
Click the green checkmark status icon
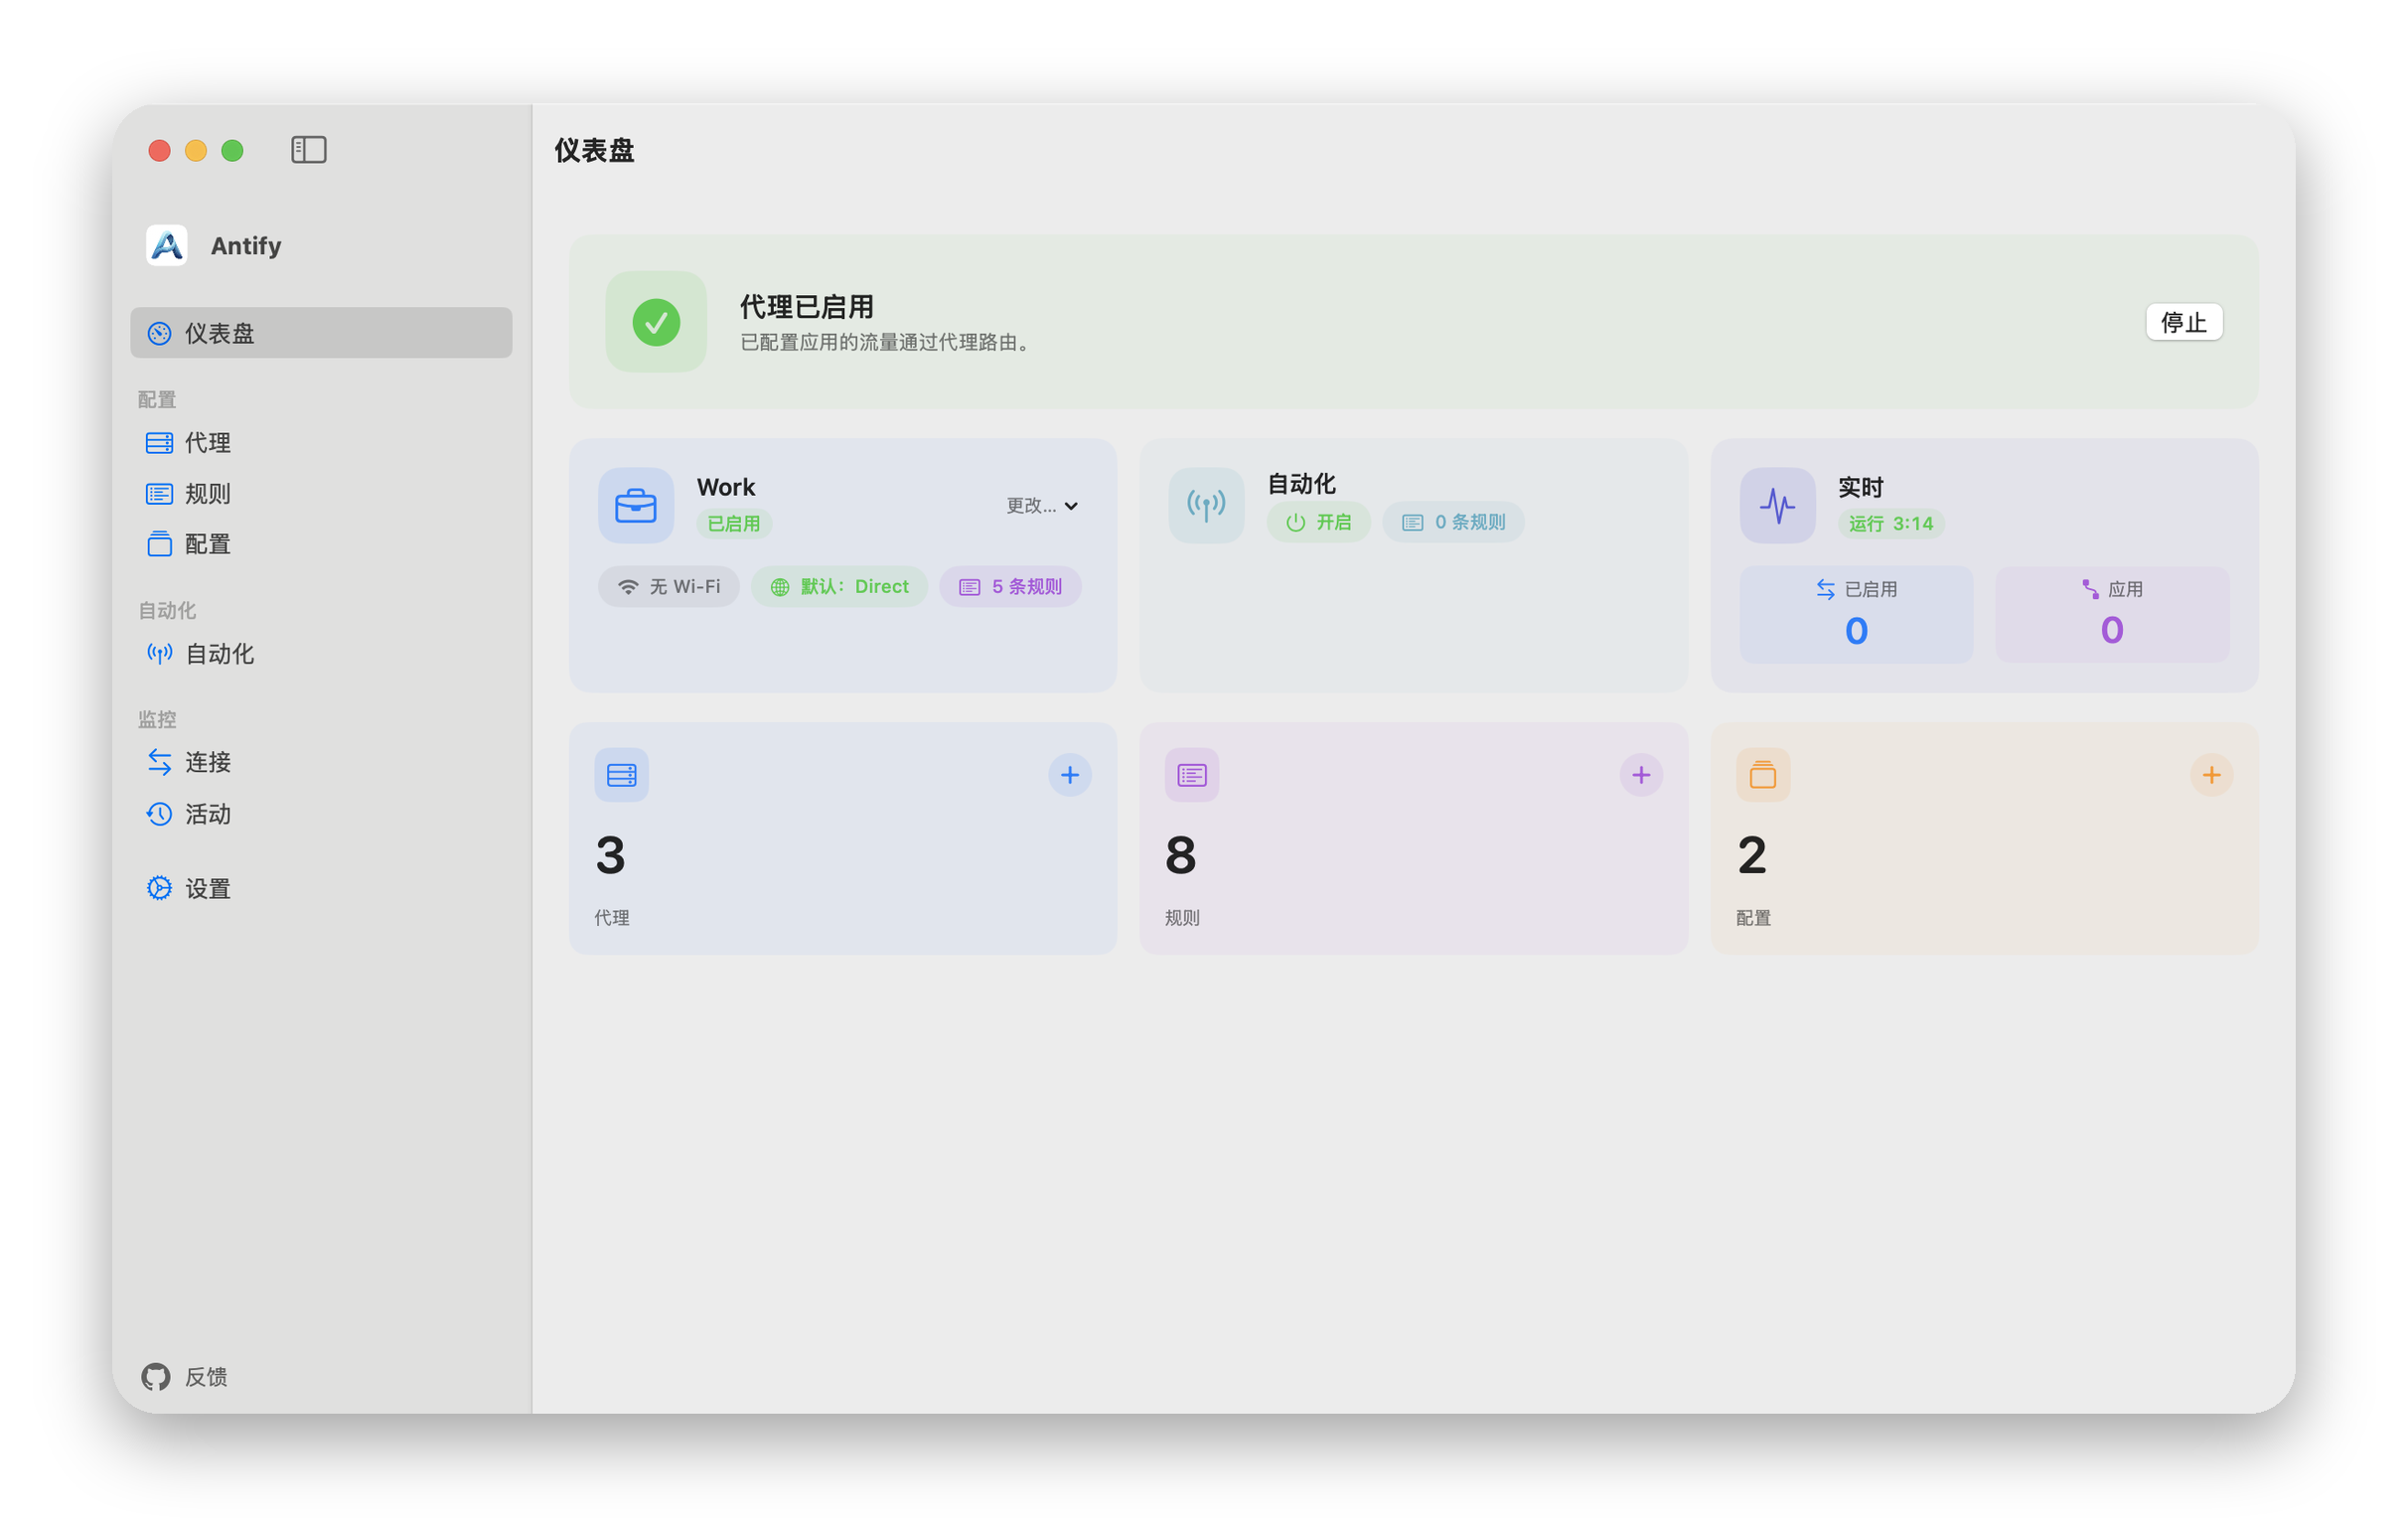pyautogui.click(x=656, y=322)
